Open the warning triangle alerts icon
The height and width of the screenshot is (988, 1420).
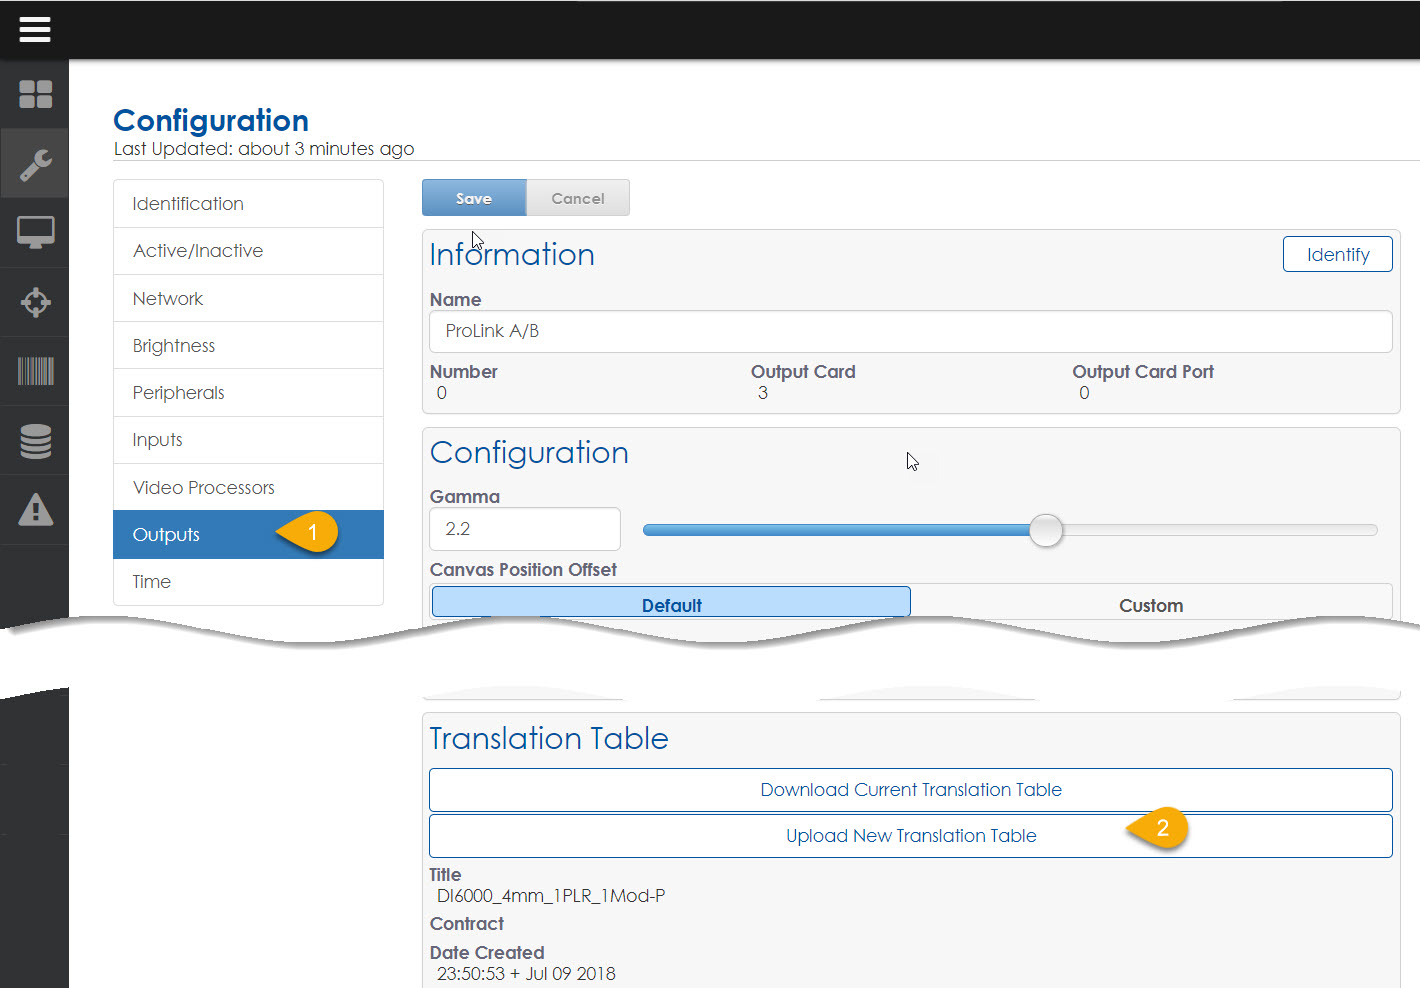[35, 510]
